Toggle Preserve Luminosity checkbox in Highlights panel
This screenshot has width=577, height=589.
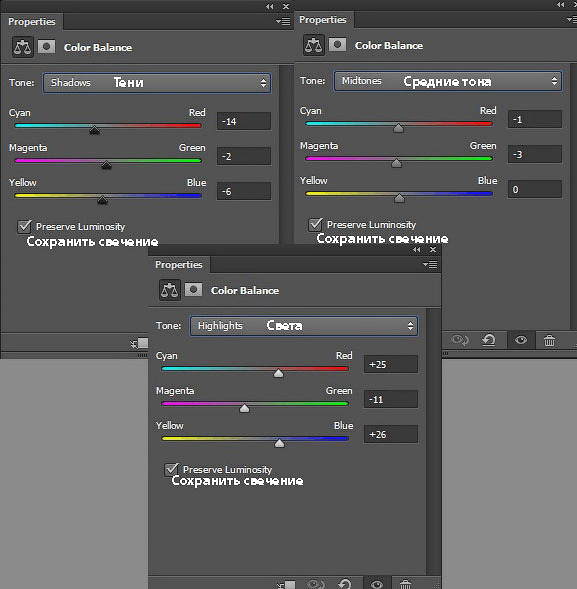pos(171,469)
